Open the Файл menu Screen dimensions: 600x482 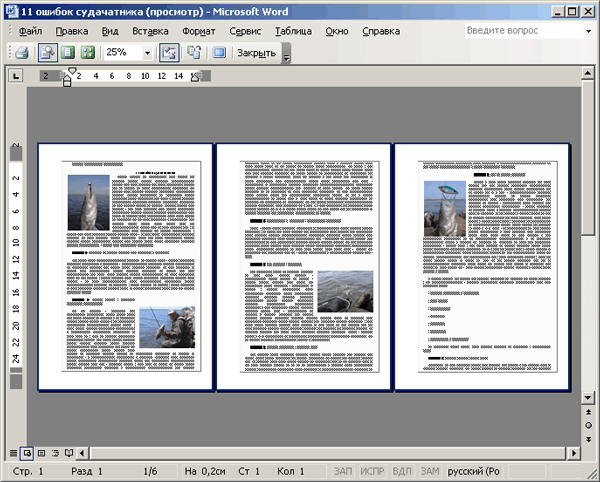(x=31, y=31)
